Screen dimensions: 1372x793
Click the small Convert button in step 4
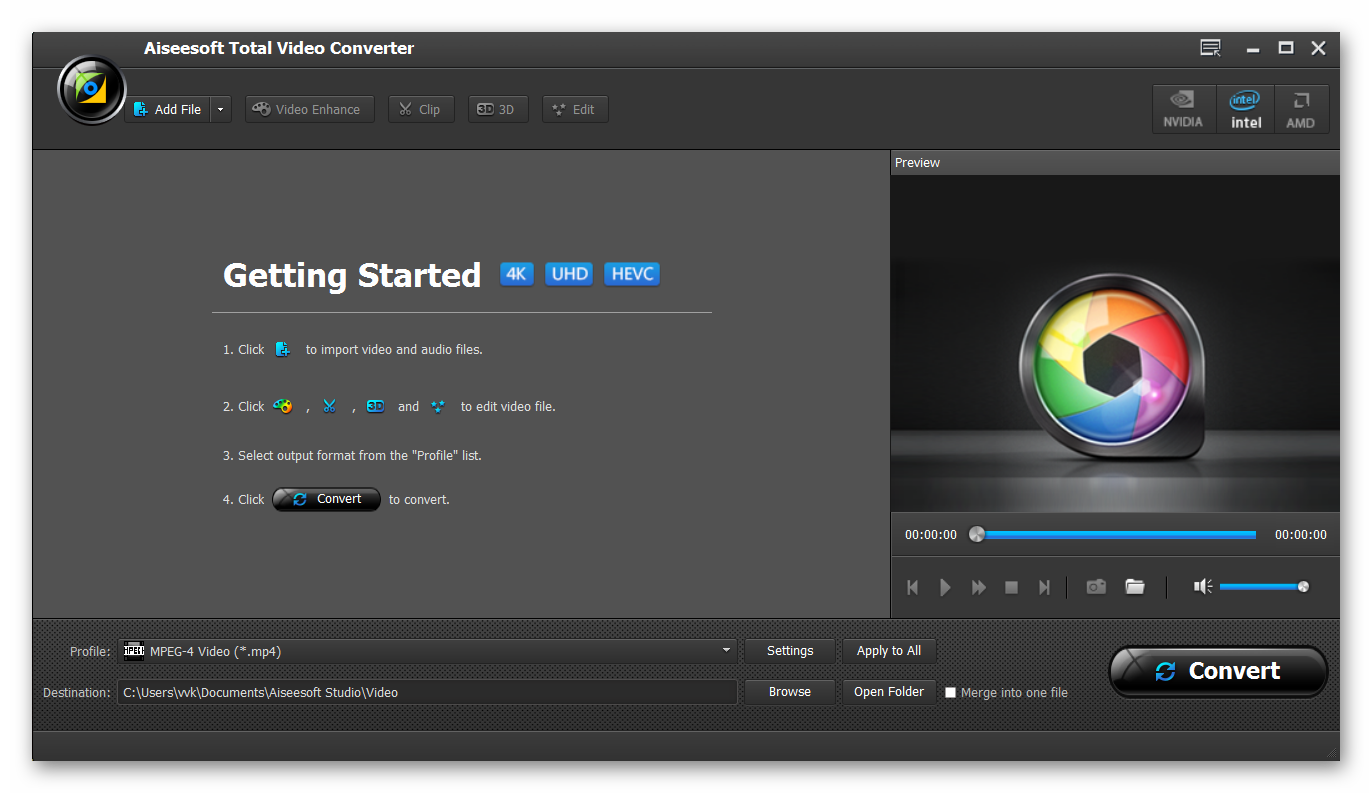click(x=327, y=499)
